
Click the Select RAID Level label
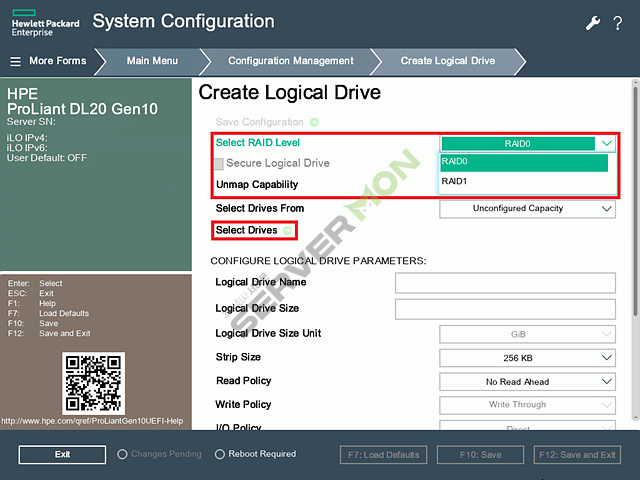click(258, 142)
